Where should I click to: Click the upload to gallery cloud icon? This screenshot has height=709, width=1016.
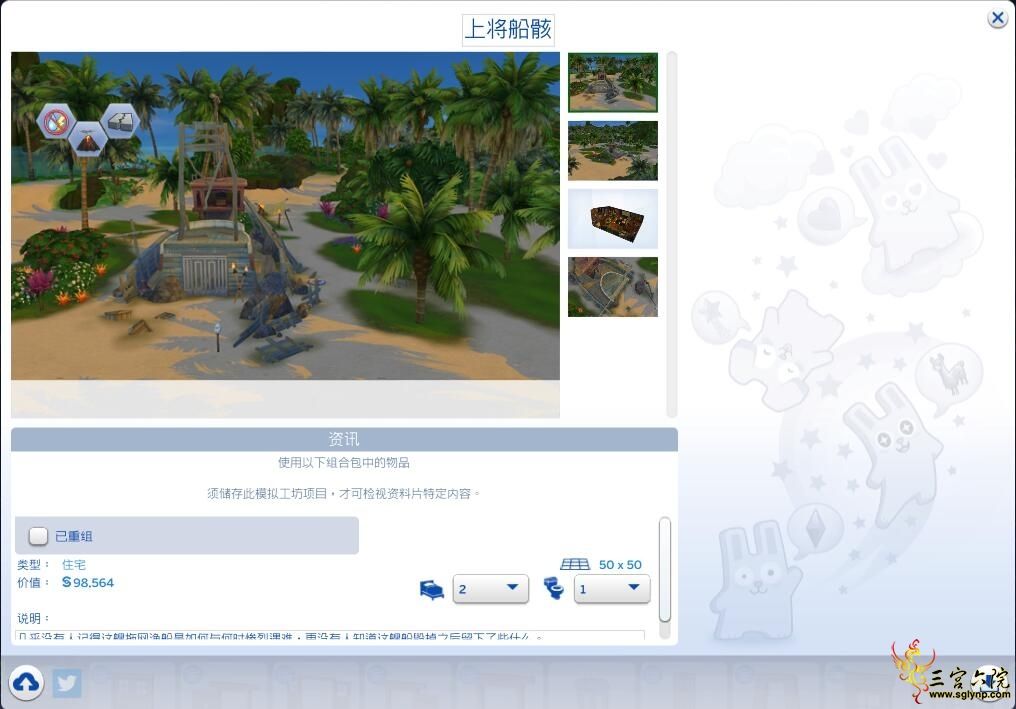click(x=27, y=682)
